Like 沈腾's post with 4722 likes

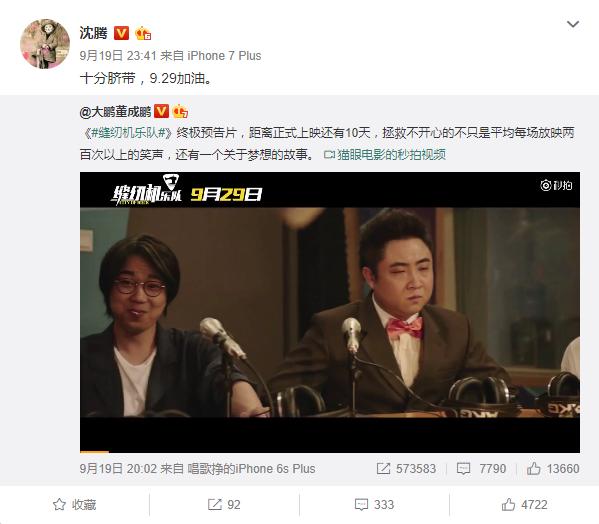(525, 505)
